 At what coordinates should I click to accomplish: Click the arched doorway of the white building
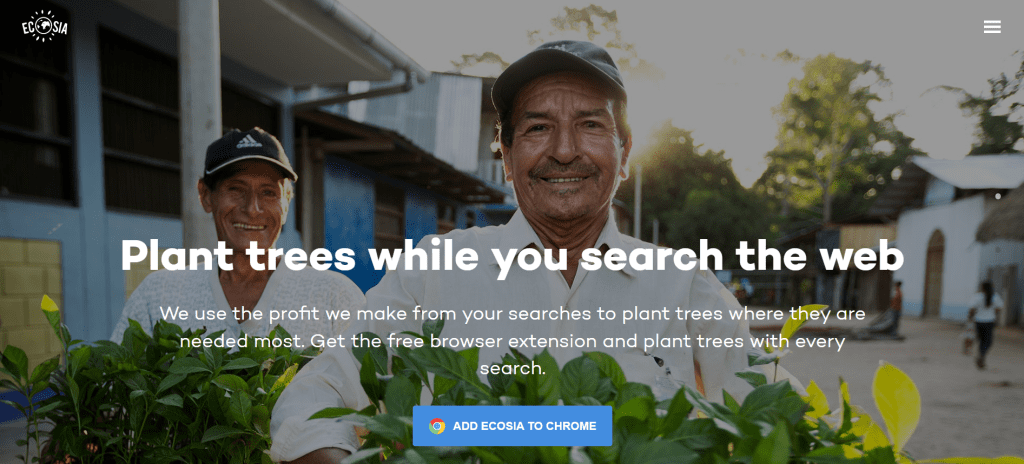pos(934,273)
